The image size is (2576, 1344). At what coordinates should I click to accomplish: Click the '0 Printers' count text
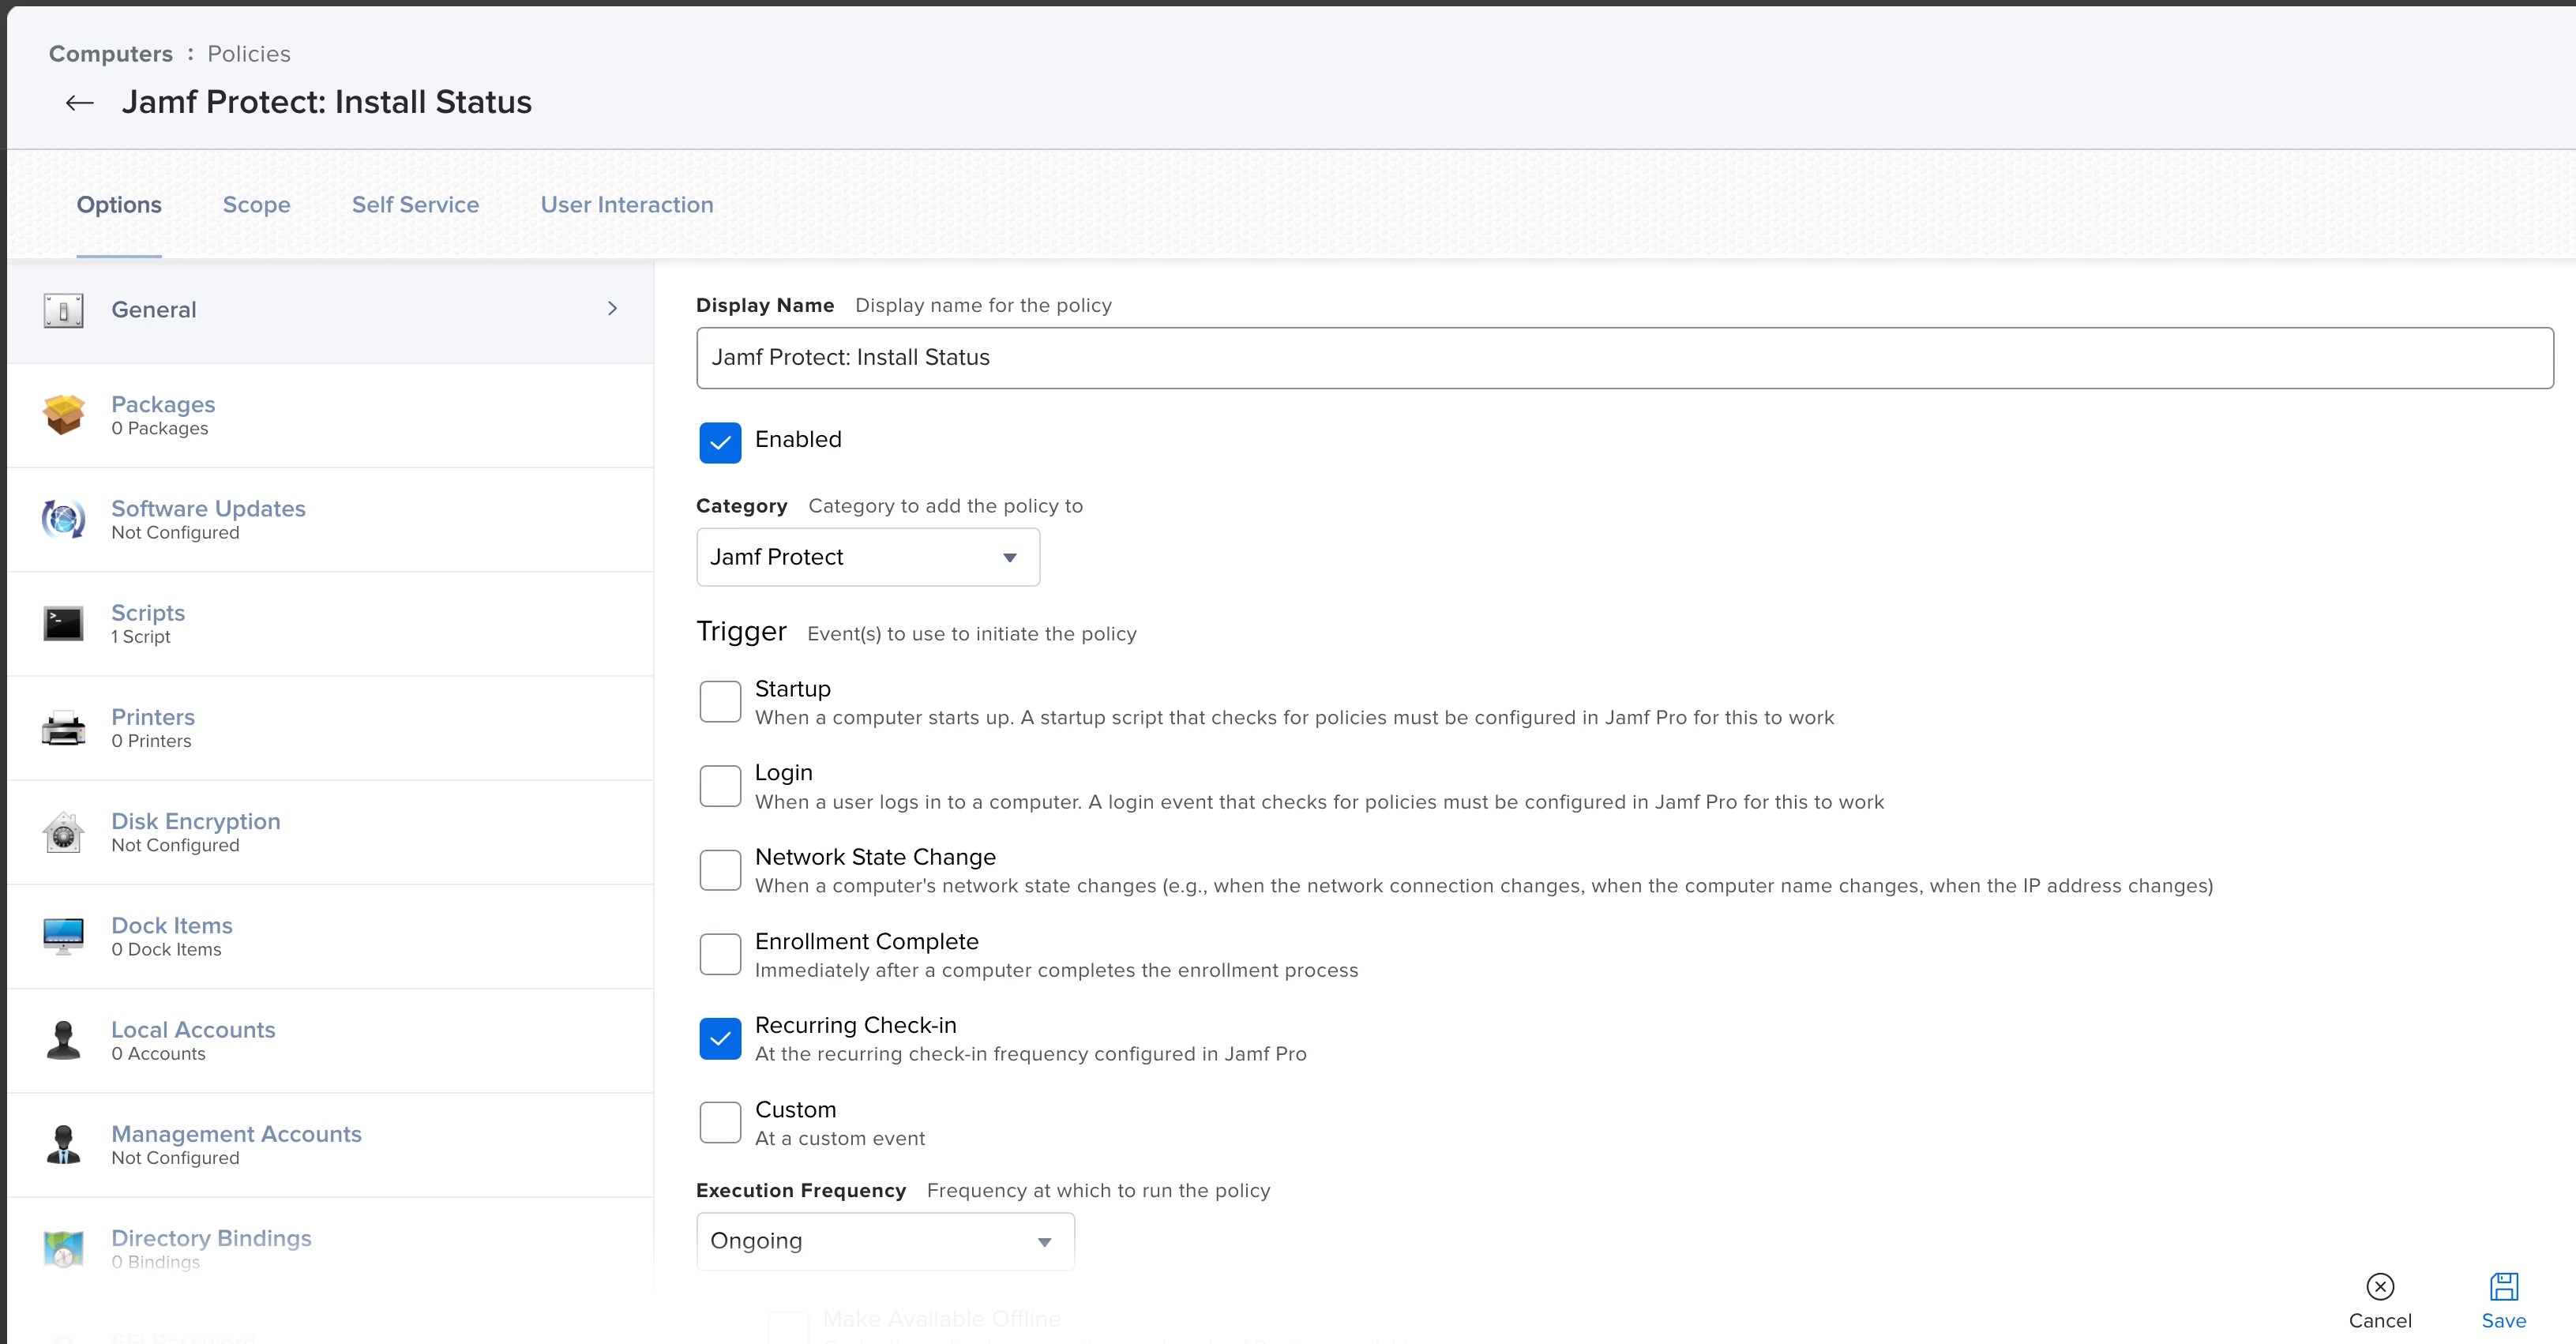point(151,741)
